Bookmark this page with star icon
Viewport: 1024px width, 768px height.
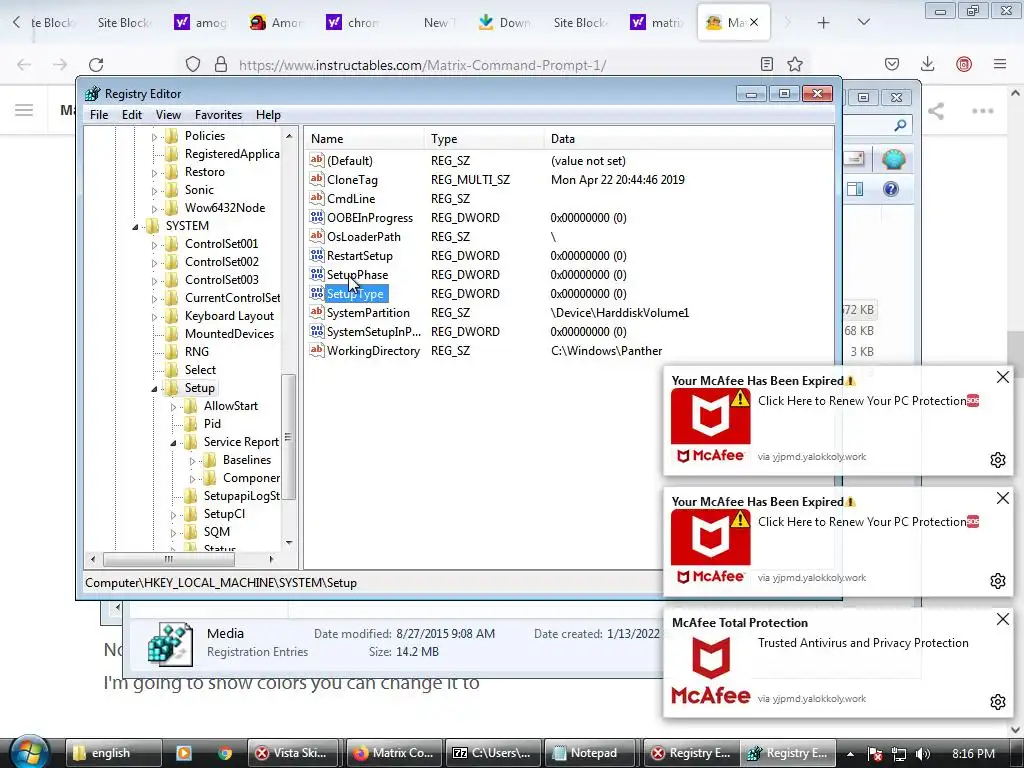coord(795,64)
